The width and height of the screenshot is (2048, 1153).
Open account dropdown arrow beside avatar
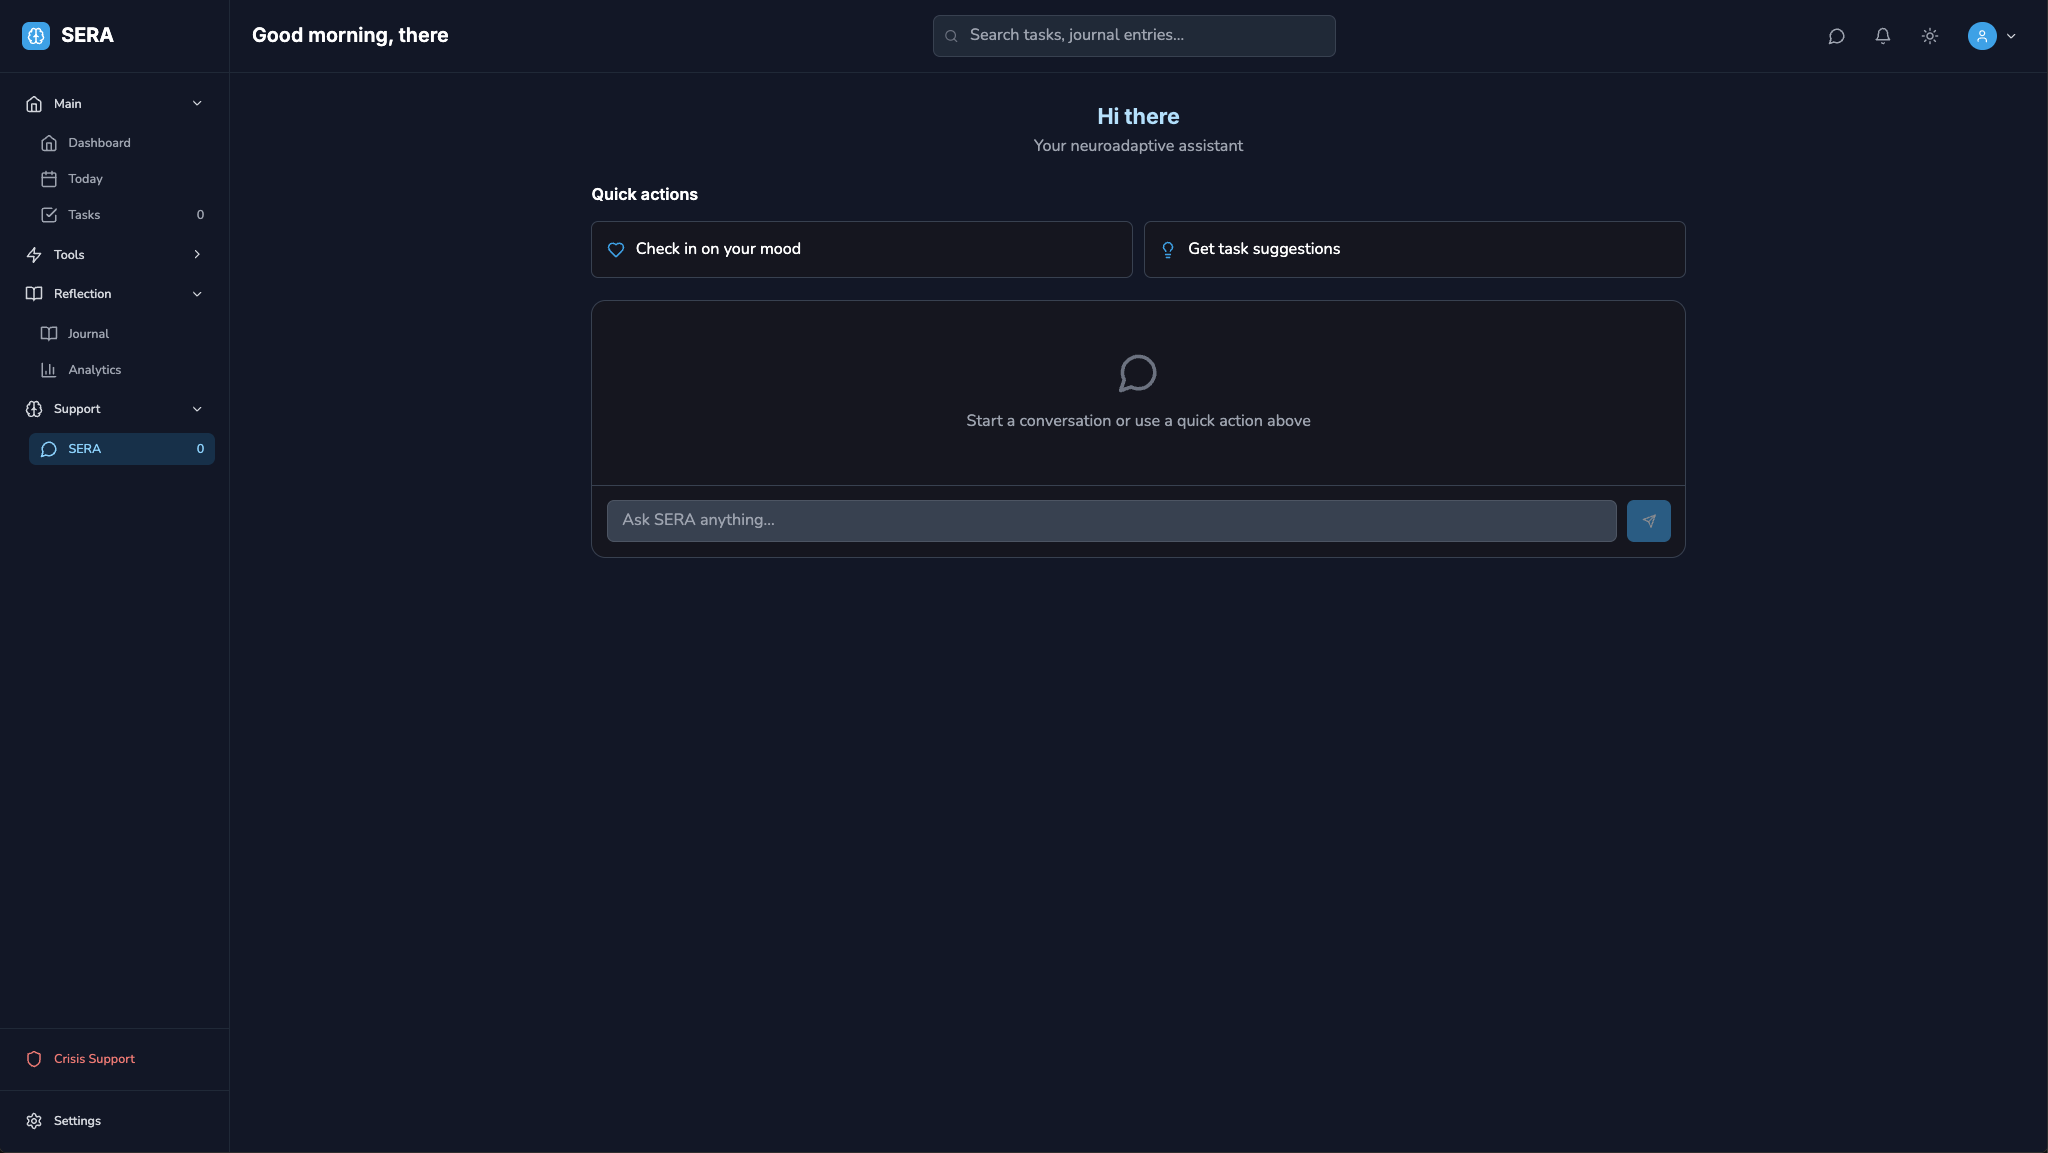tap(2011, 36)
